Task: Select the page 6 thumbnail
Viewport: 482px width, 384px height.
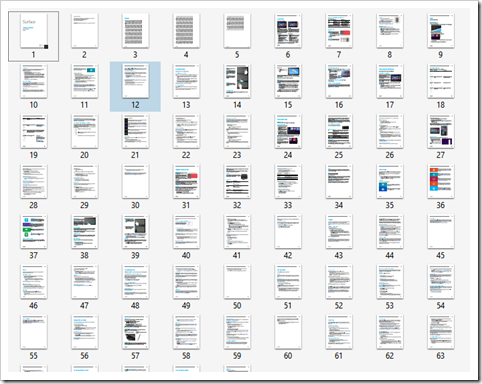Action: point(288,31)
